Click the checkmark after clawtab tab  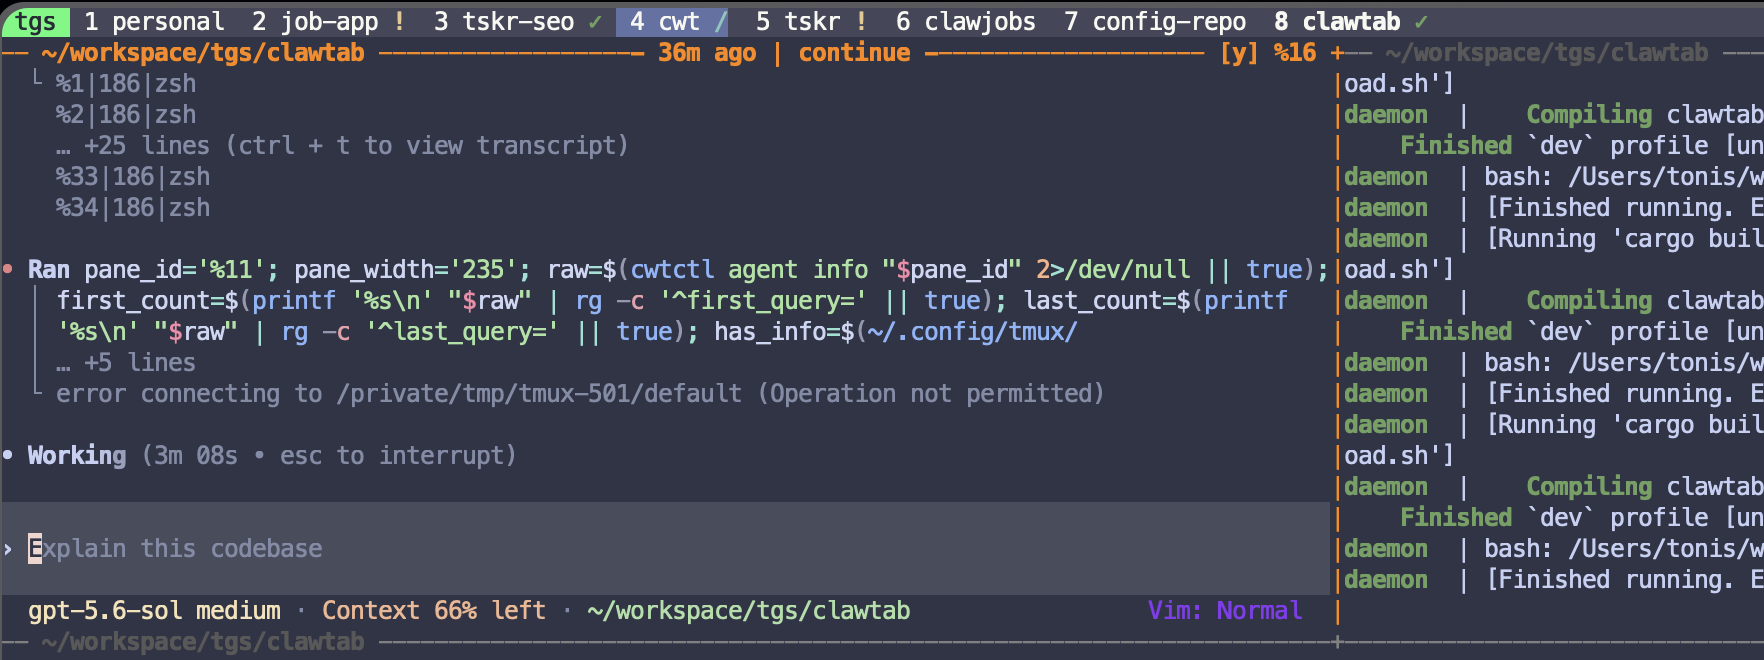tap(1422, 21)
